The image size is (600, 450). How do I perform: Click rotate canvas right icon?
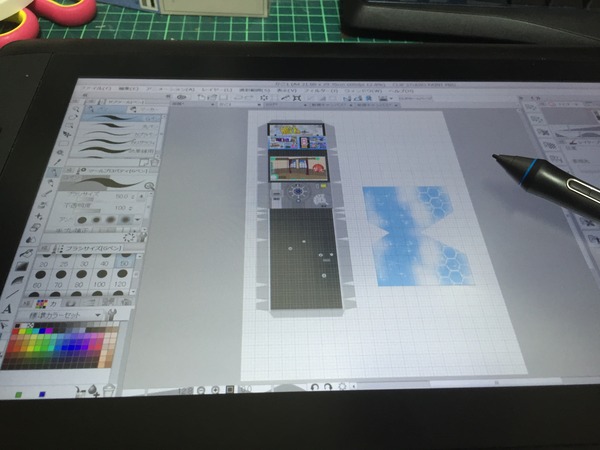(328, 386)
